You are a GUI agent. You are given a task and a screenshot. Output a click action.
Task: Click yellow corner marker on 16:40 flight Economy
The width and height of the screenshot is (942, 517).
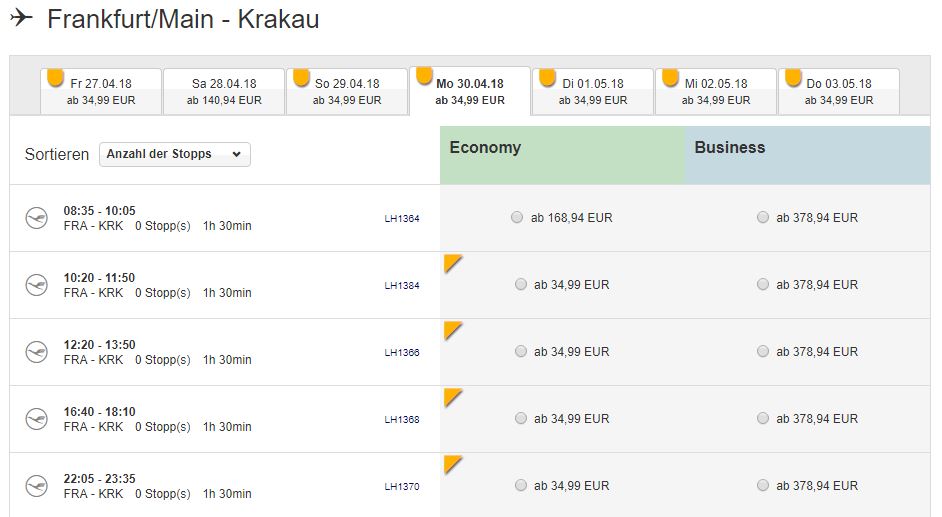coord(451,396)
